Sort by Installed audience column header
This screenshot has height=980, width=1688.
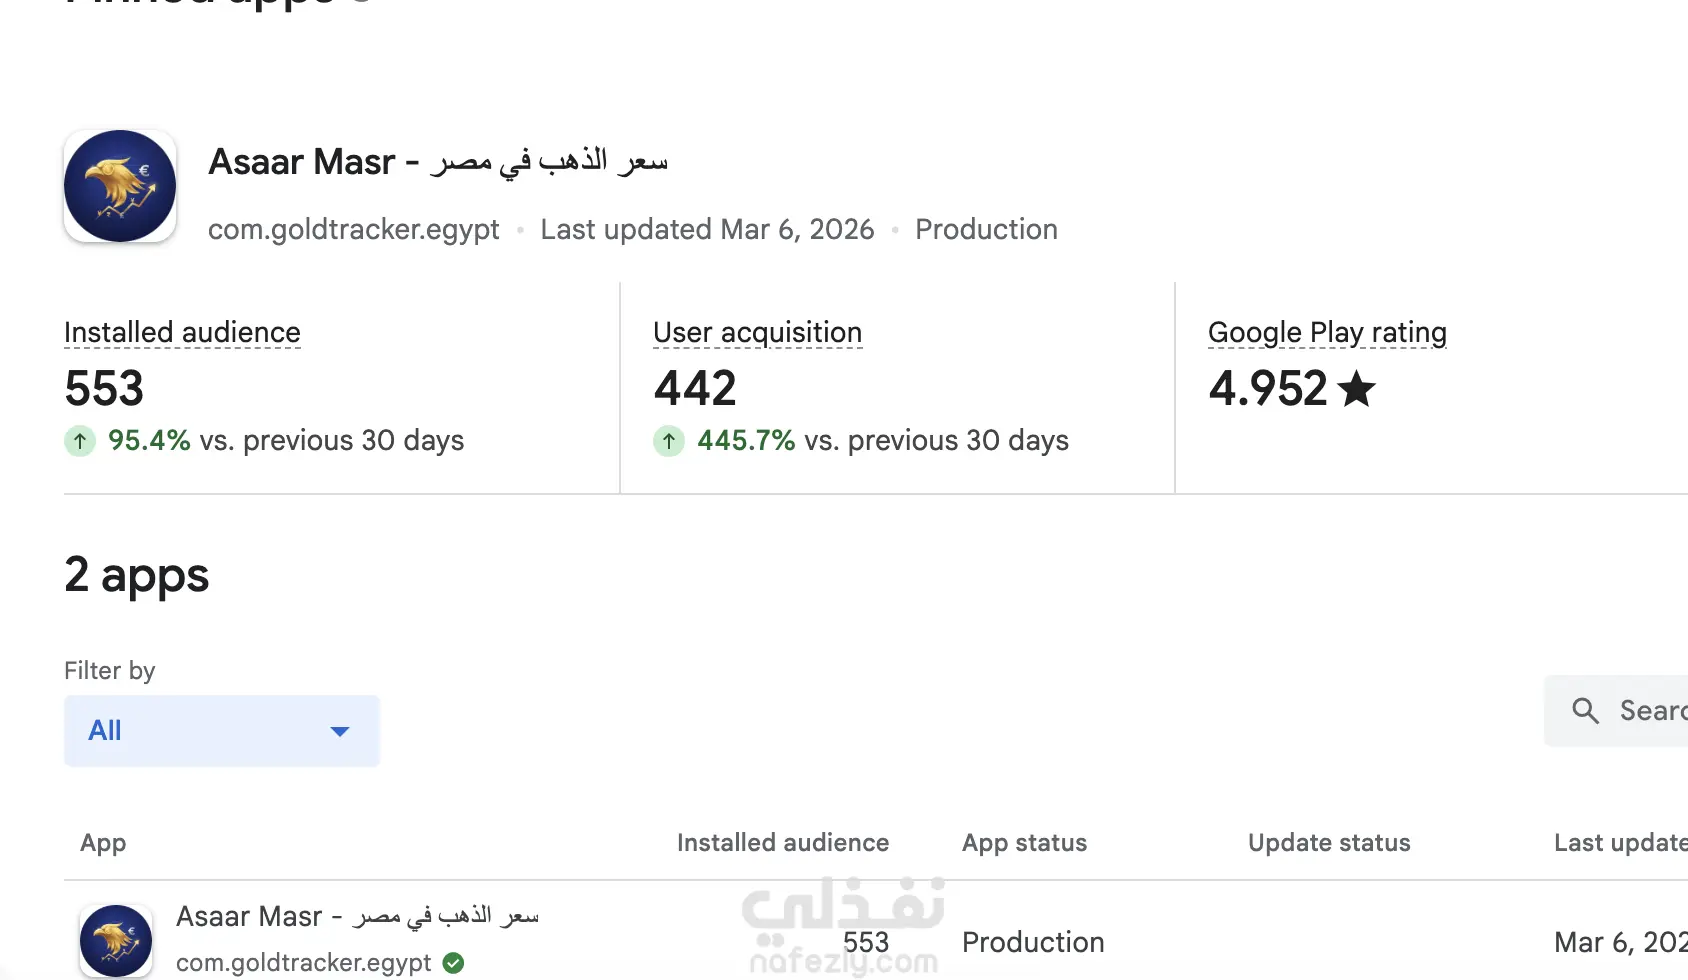tap(783, 843)
